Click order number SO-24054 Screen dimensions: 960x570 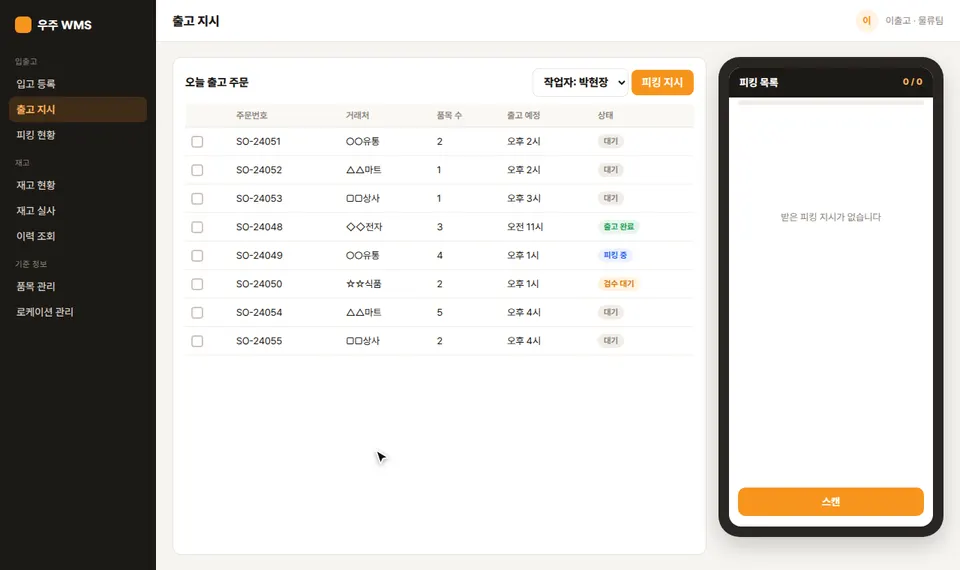(259, 312)
